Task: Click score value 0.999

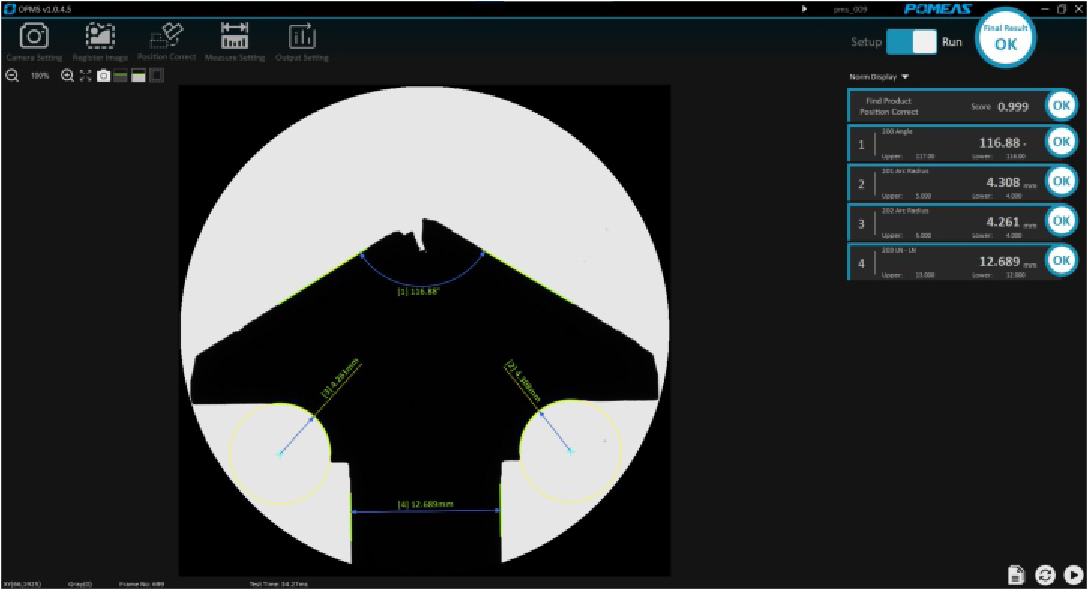Action: point(1013,107)
